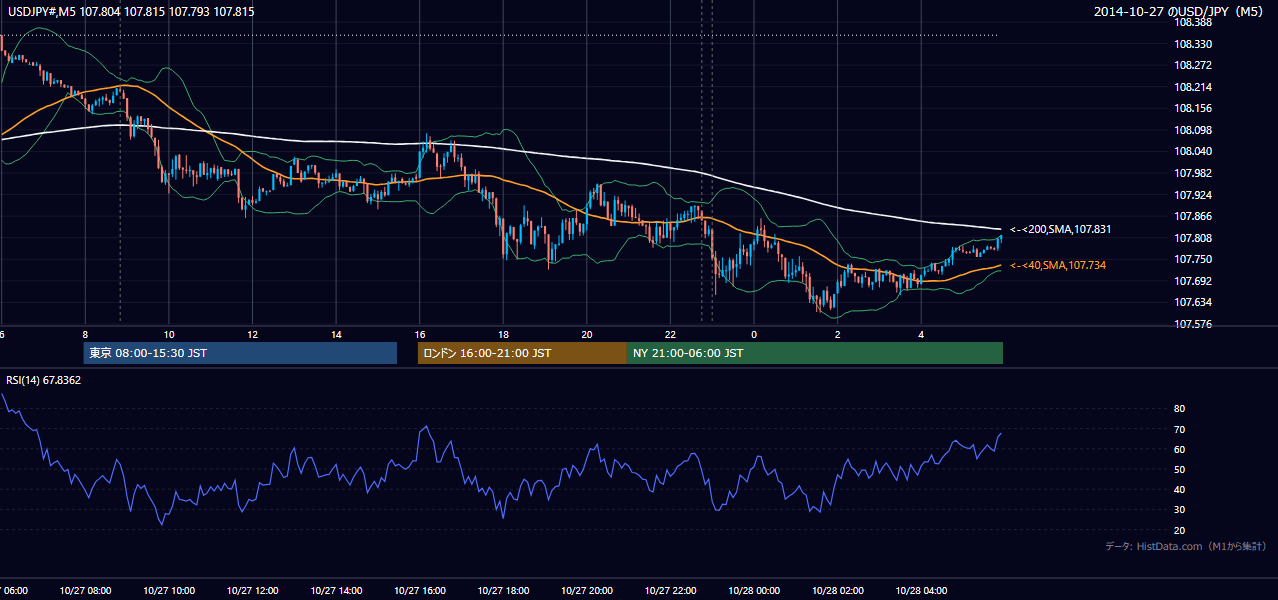
Task: Click the データ: HistData.com source credit
Action: 1186,546
